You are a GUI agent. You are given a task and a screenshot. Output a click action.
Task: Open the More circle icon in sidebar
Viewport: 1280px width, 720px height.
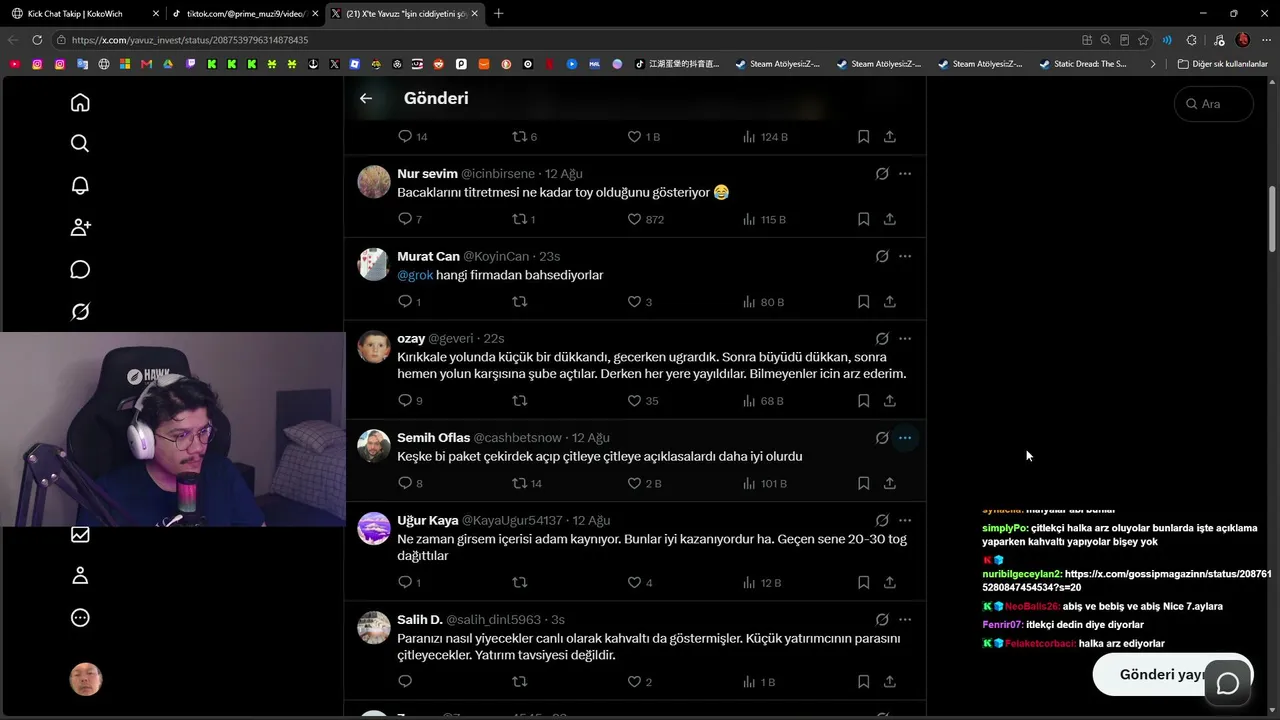(x=80, y=618)
